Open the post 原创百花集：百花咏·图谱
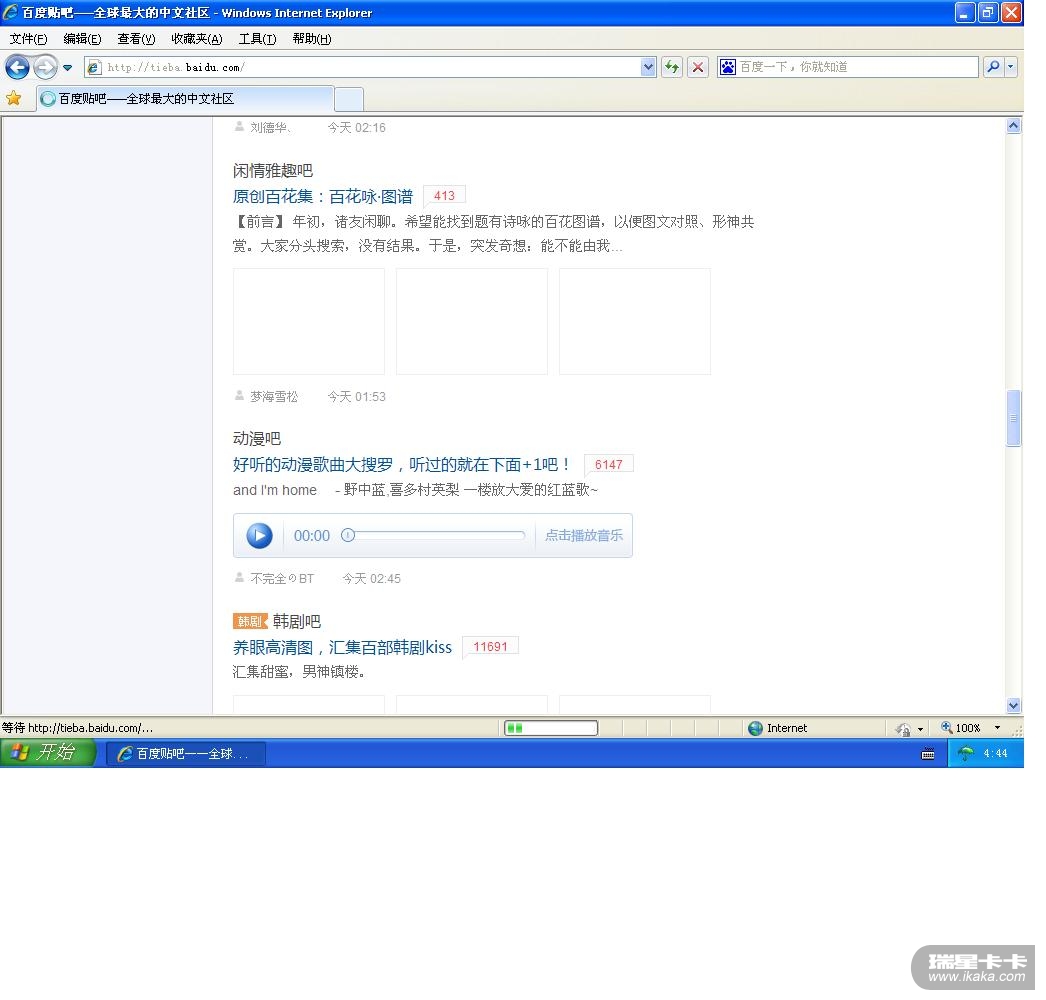1046x1000 pixels. tap(323, 197)
